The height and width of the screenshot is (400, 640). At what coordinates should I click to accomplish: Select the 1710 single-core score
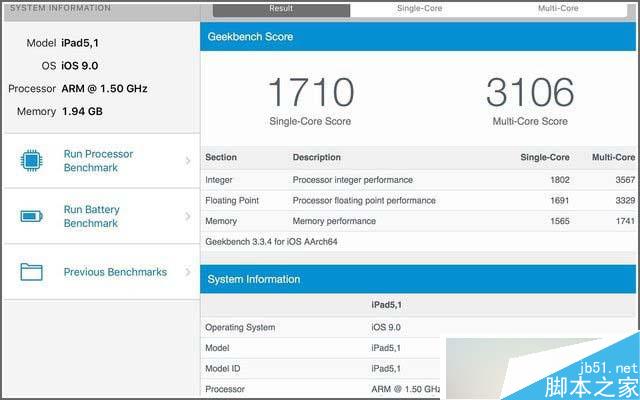pos(311,92)
